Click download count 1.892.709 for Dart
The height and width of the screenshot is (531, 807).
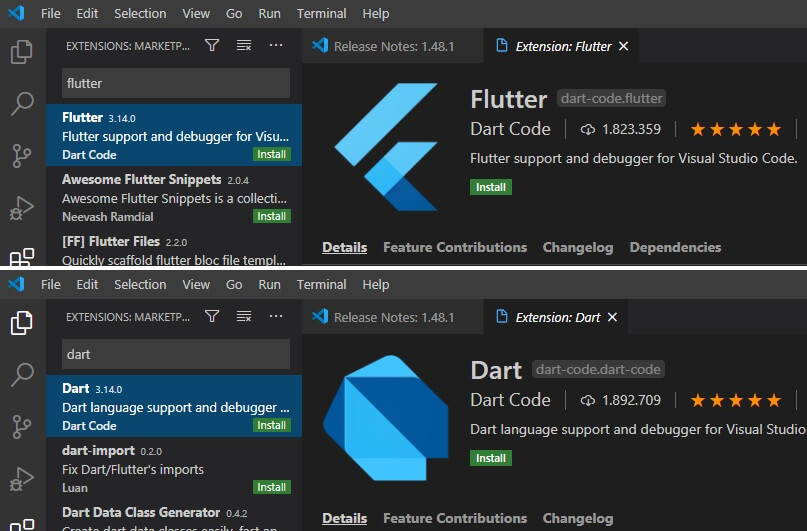[x=621, y=400]
